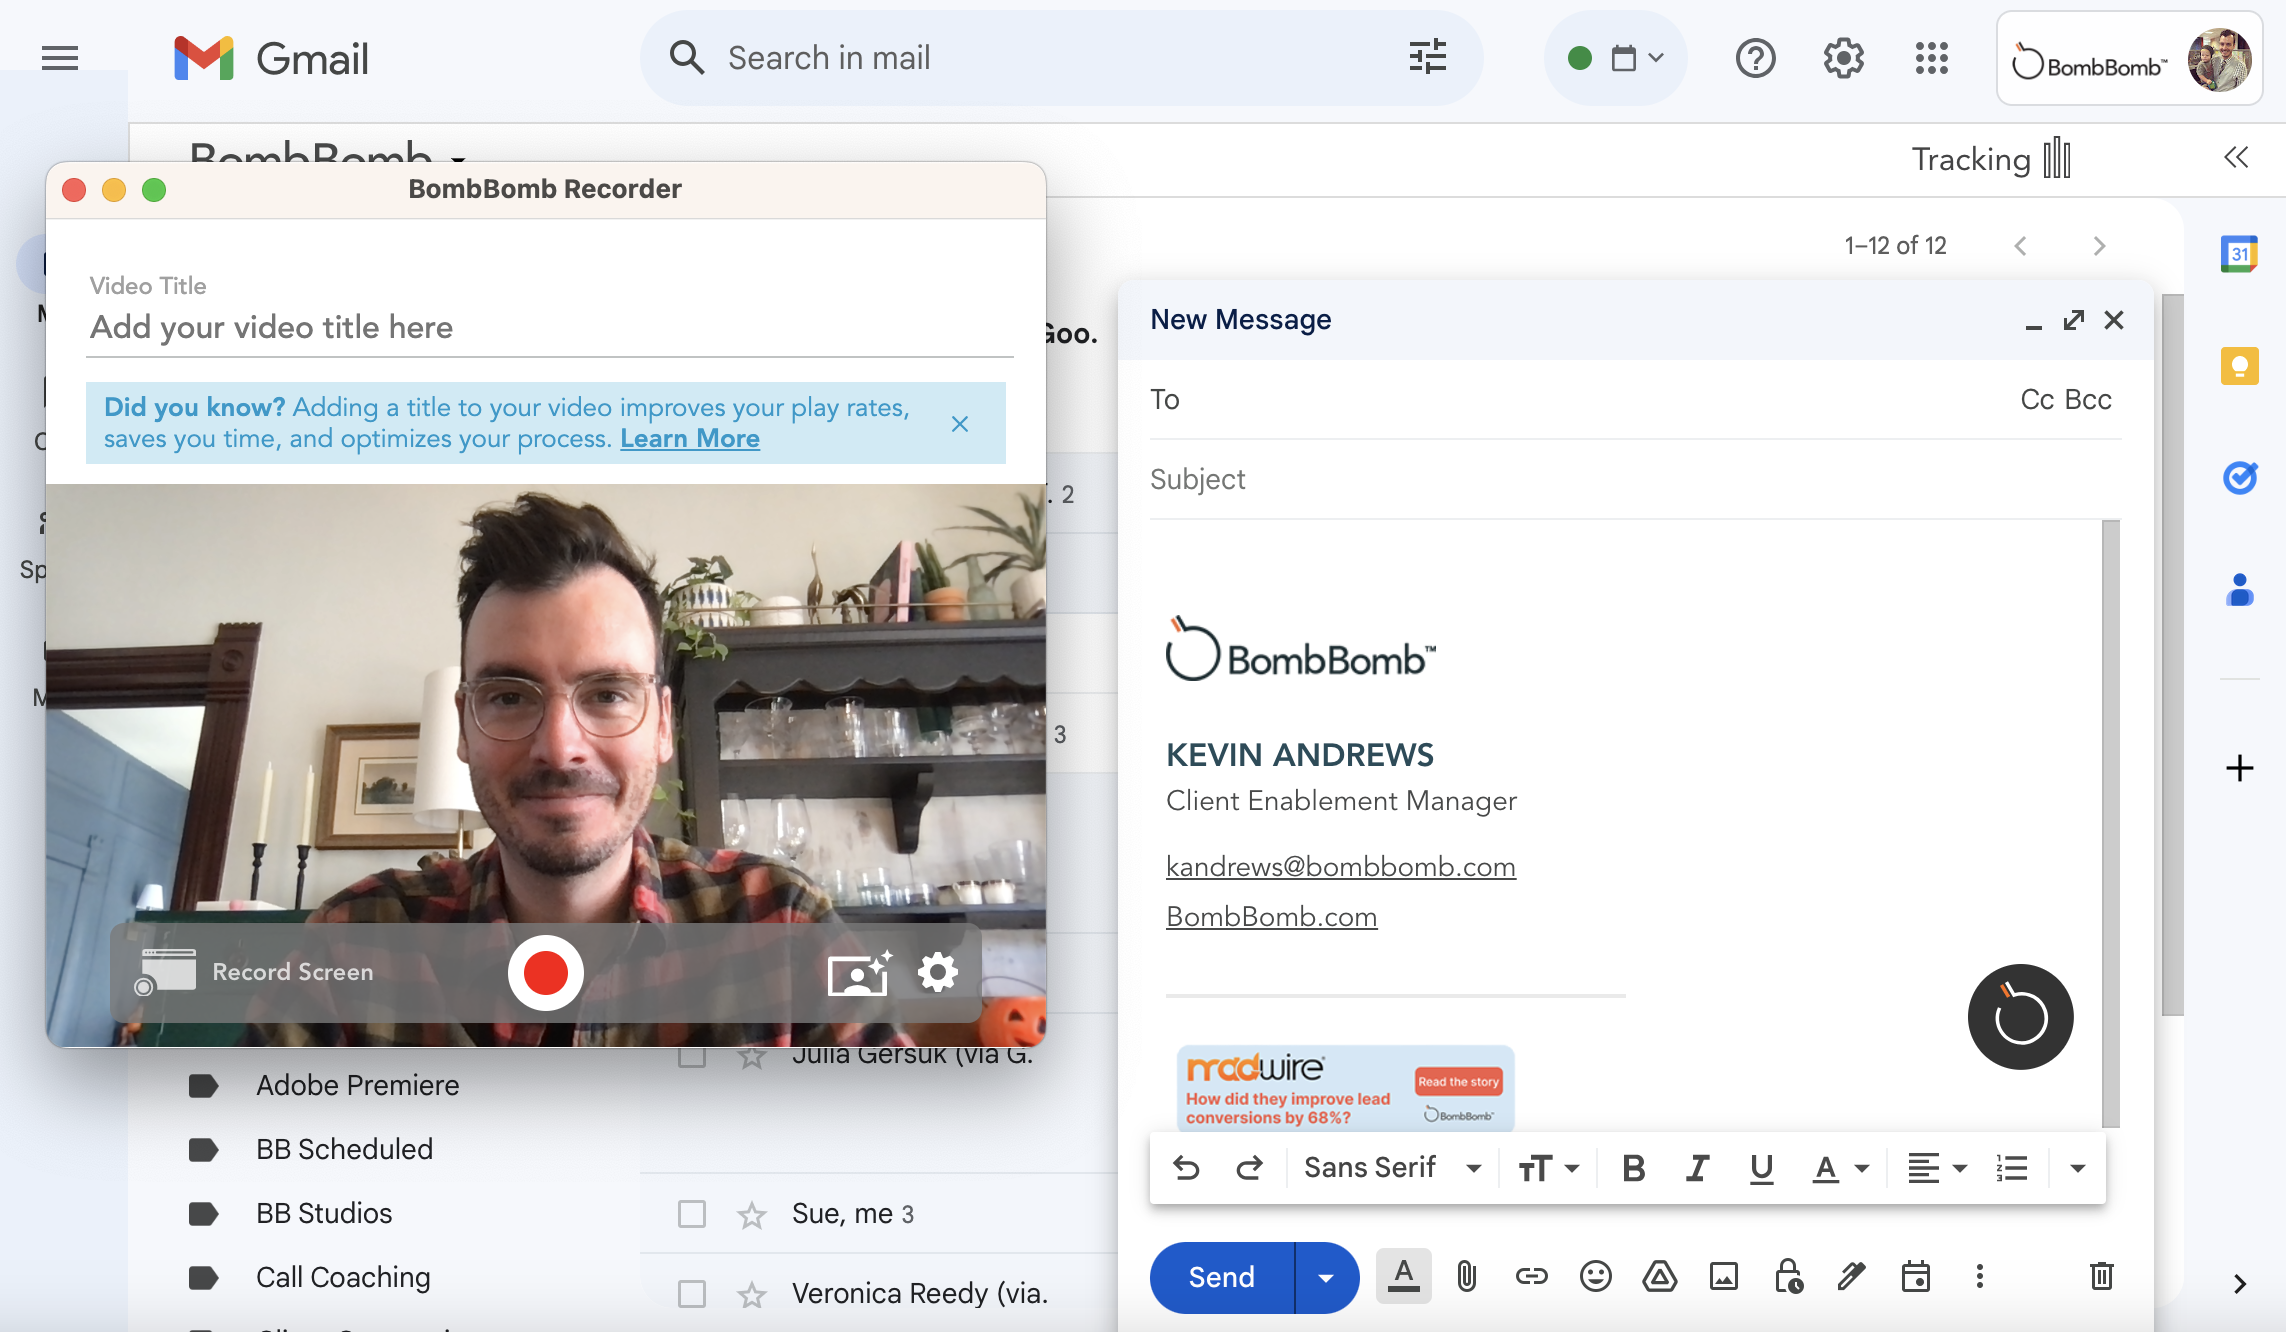
Task: Open the Call Coaching label
Action: (x=343, y=1277)
